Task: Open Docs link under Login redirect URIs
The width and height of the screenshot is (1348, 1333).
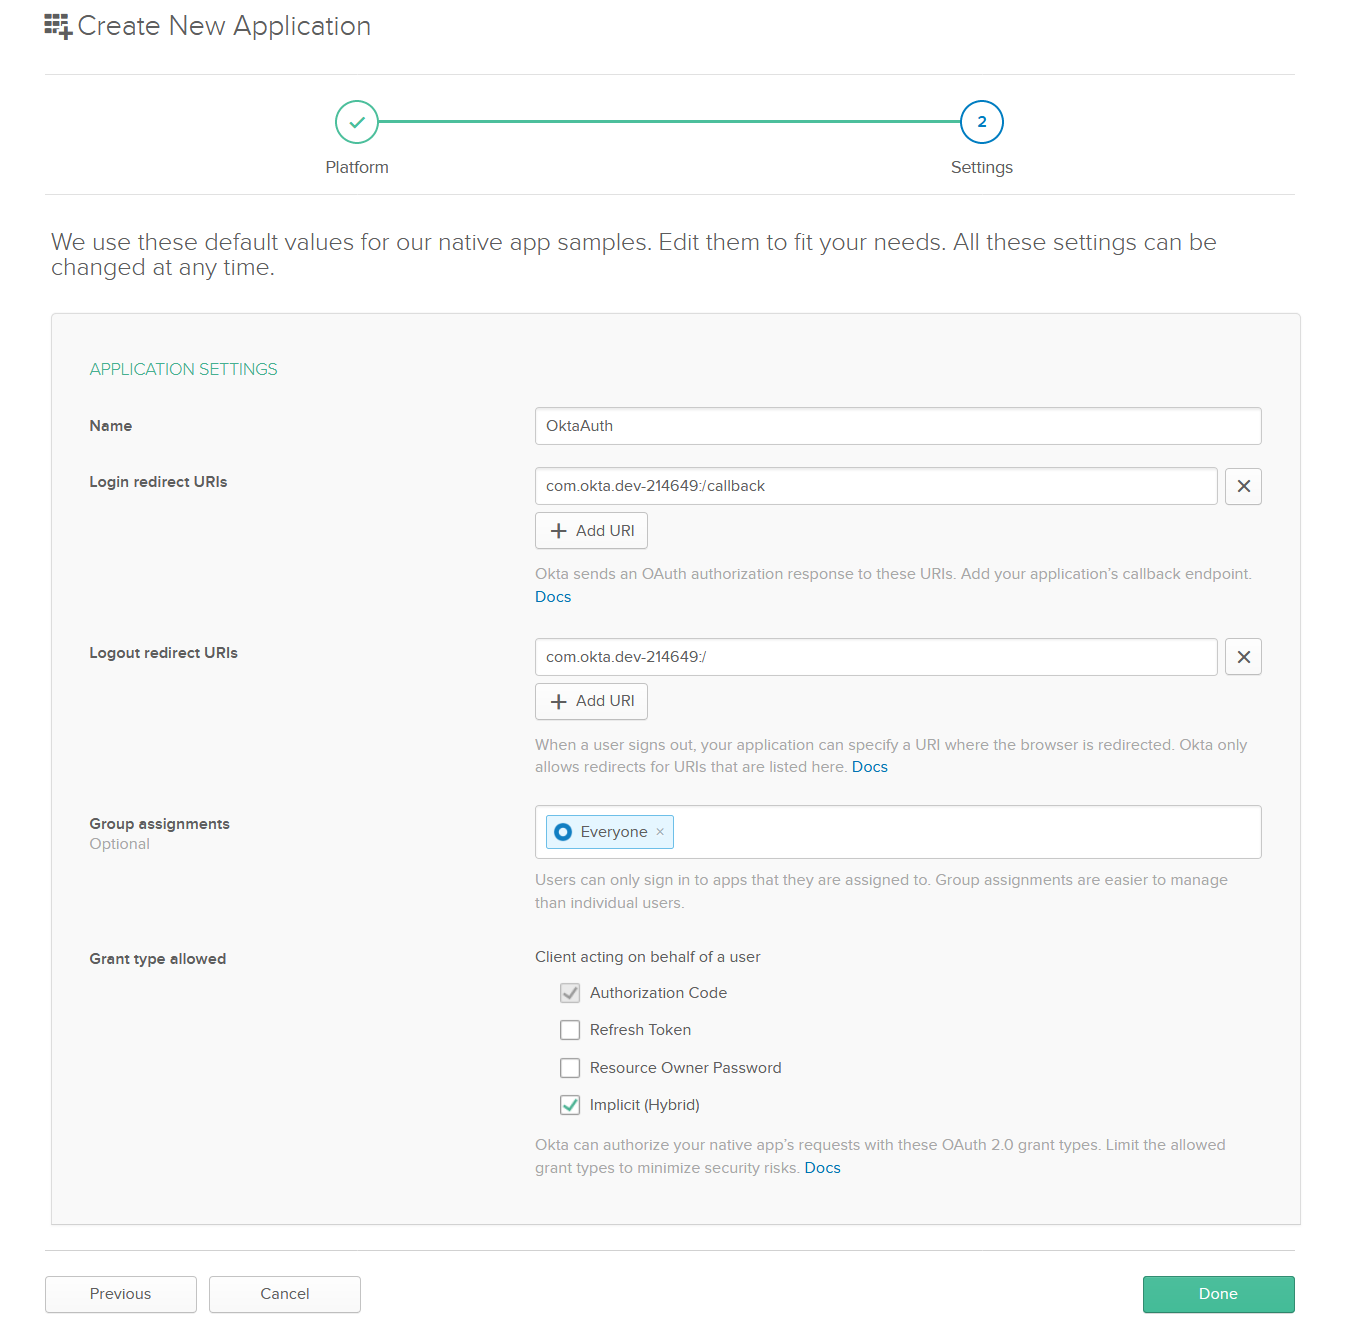Action: point(553,597)
